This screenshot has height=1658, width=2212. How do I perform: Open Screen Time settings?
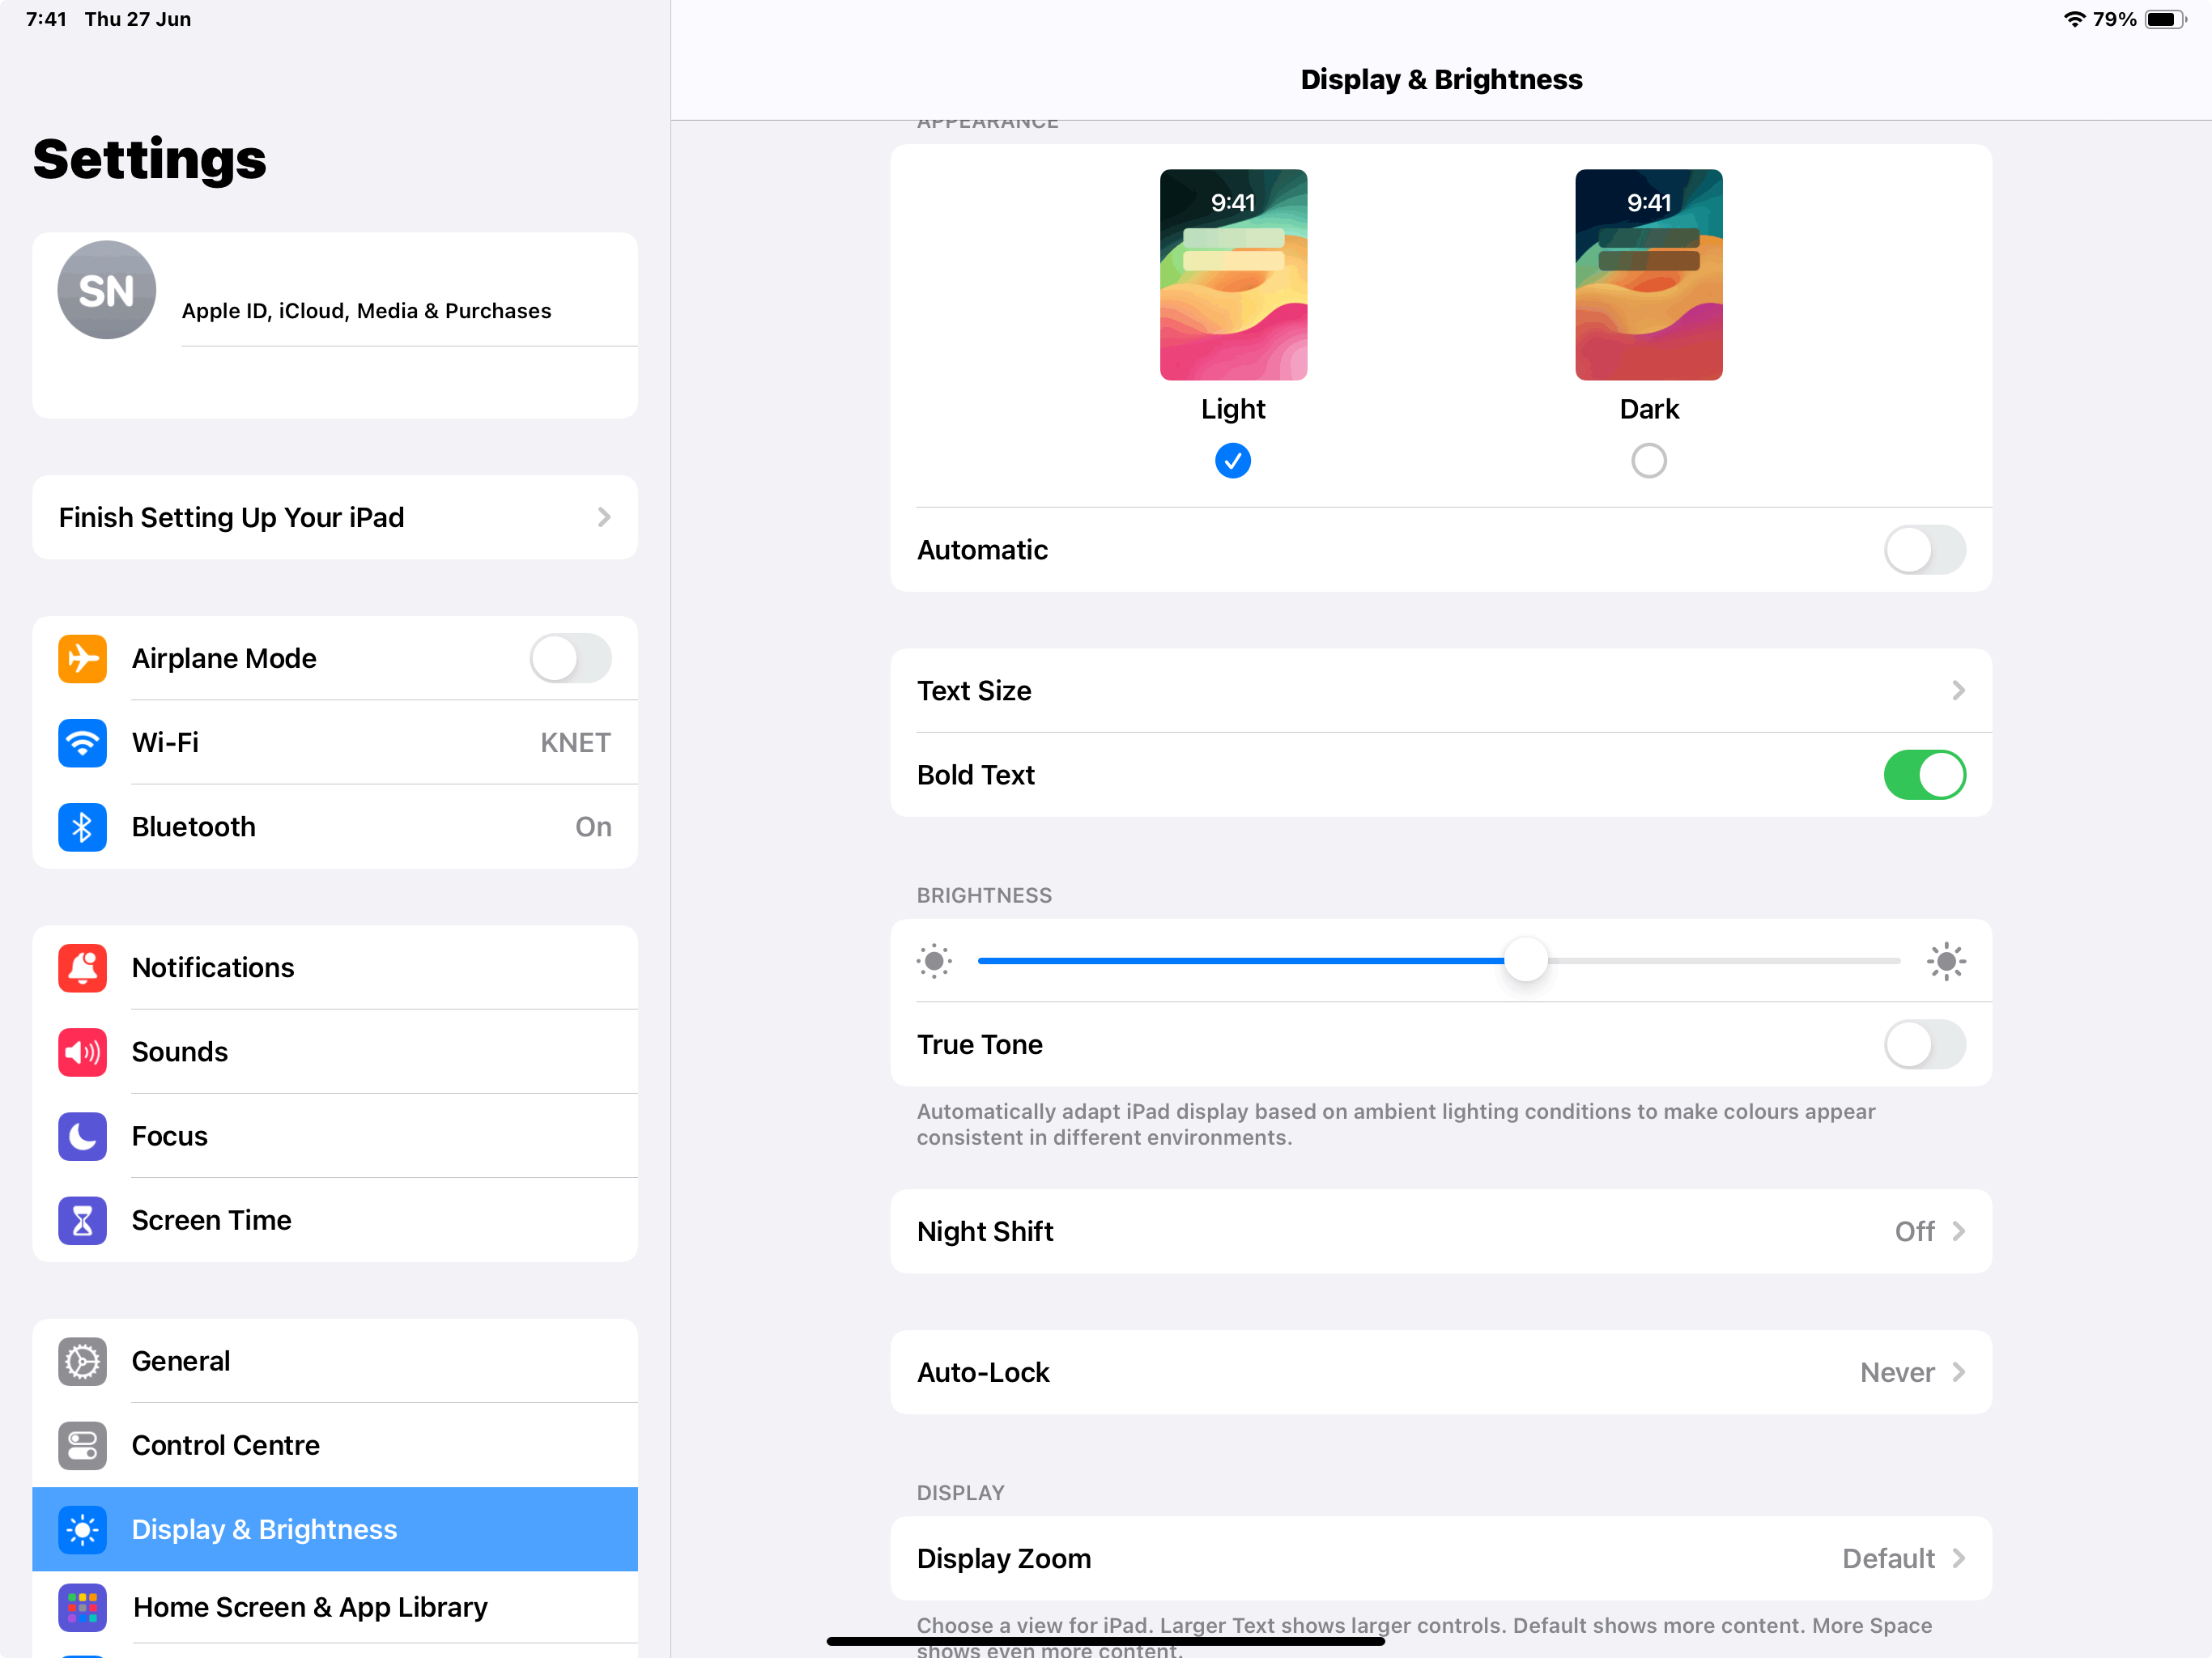(x=335, y=1220)
